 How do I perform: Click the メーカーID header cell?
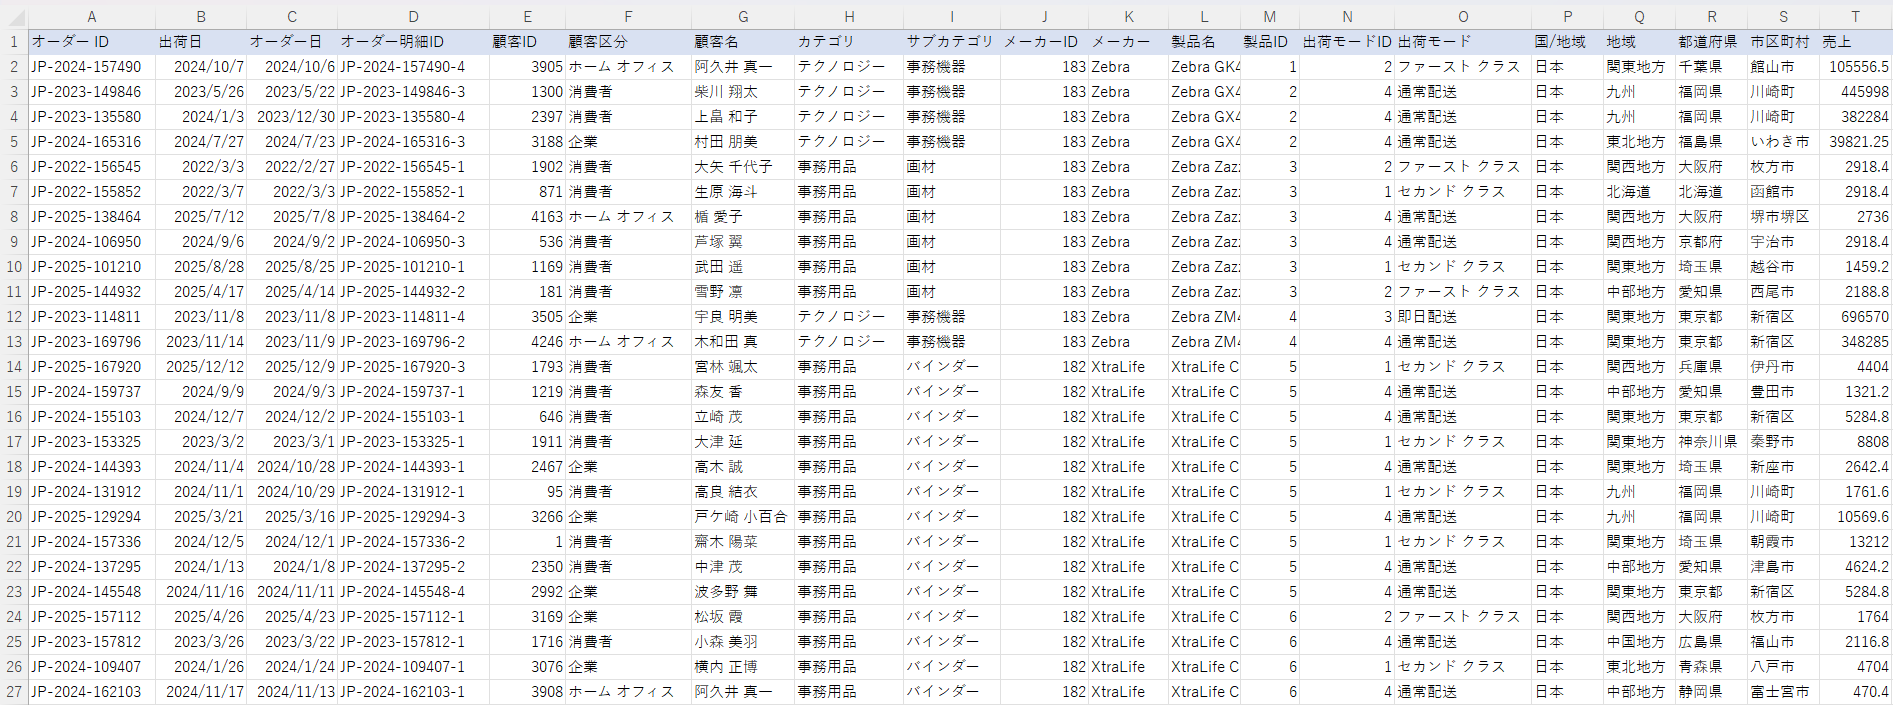pos(1045,41)
